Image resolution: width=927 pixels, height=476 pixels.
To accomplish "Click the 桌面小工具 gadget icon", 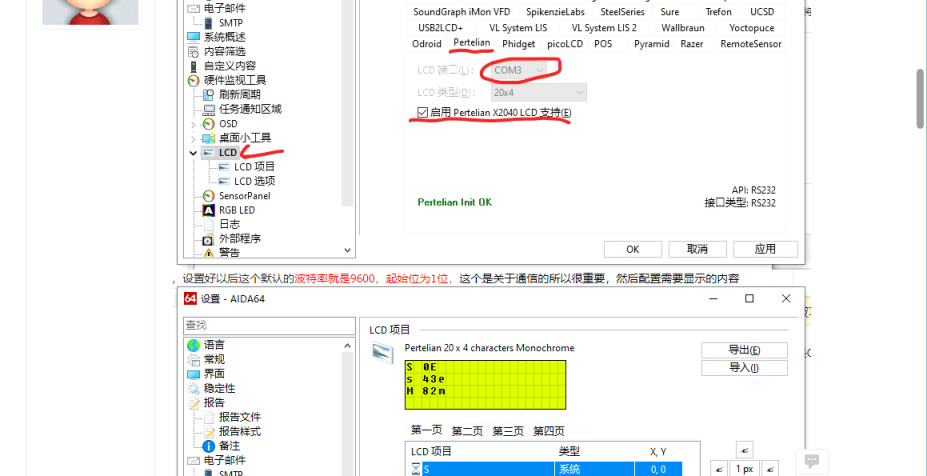I will 208,138.
